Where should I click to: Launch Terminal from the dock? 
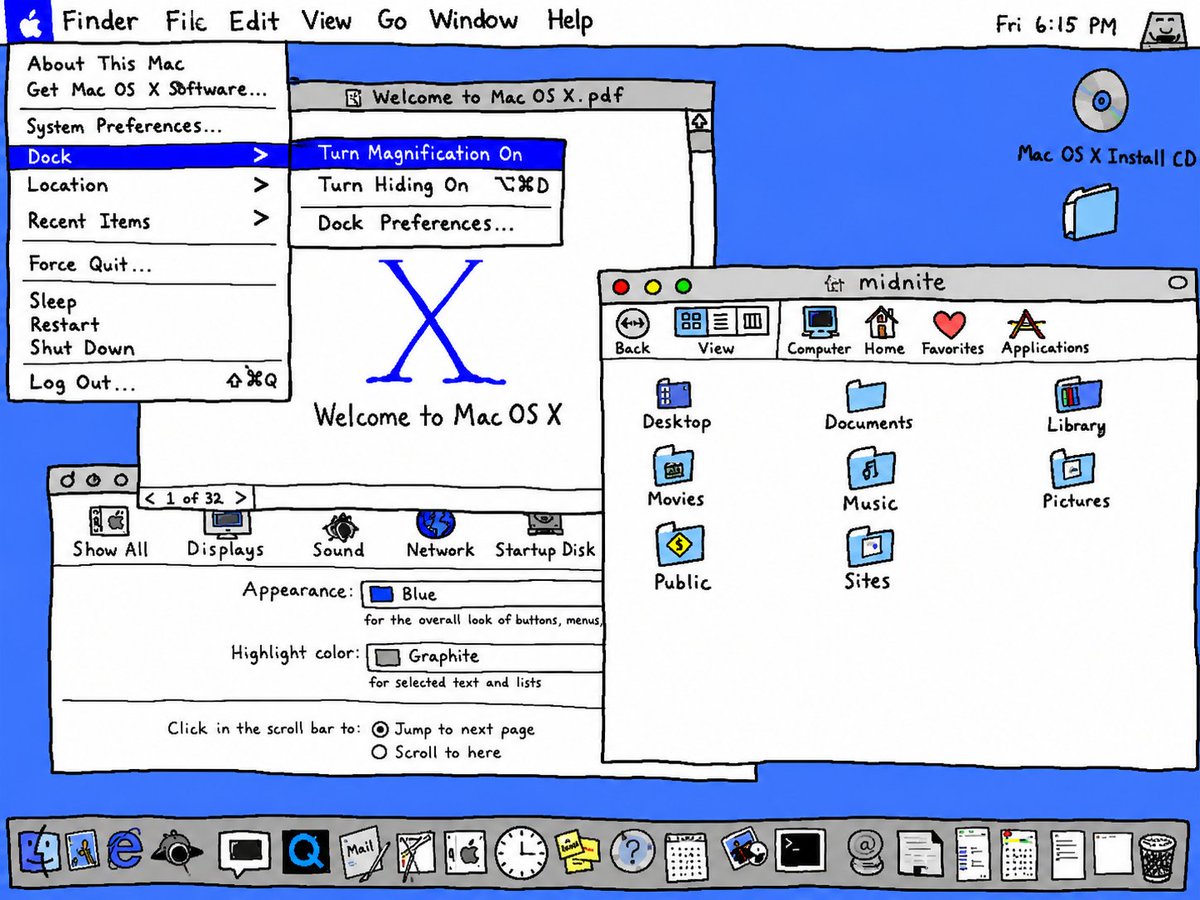tap(801, 851)
